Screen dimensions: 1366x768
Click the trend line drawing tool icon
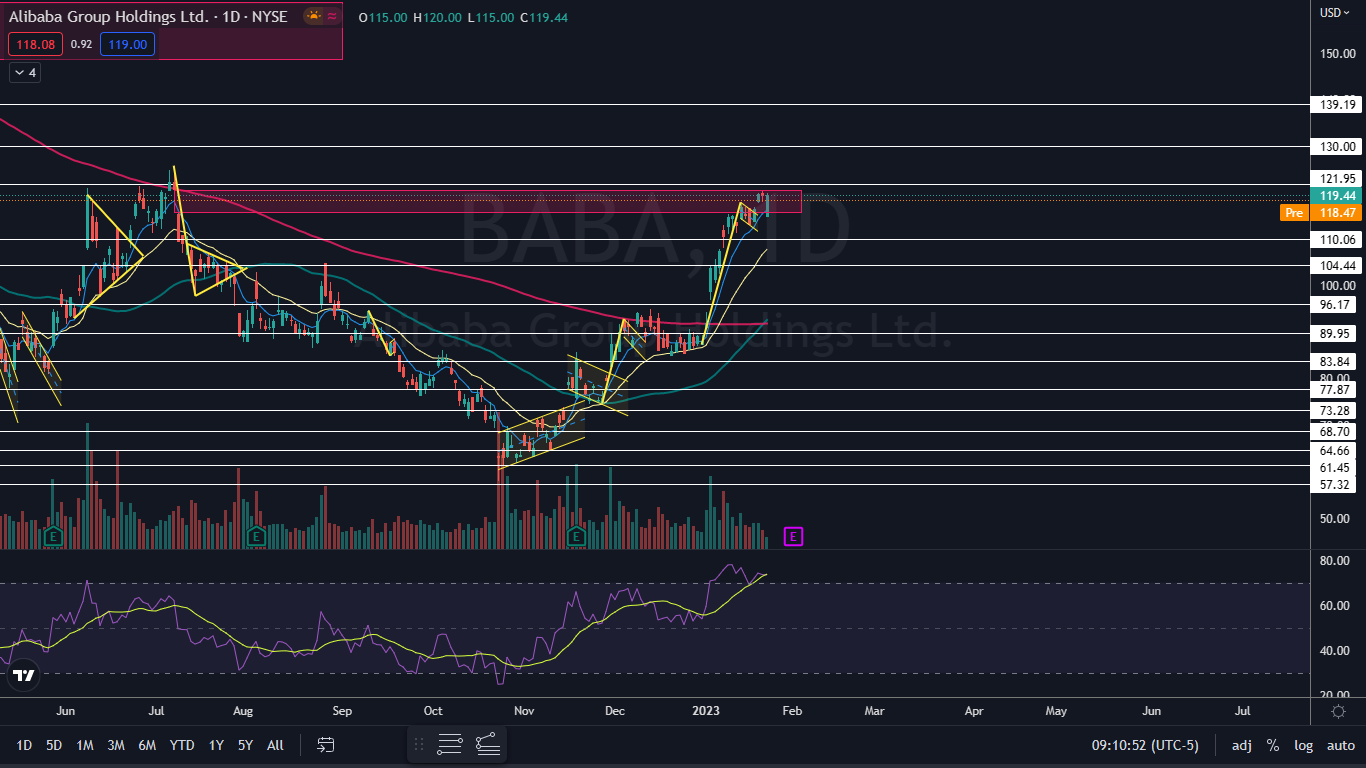click(487, 744)
